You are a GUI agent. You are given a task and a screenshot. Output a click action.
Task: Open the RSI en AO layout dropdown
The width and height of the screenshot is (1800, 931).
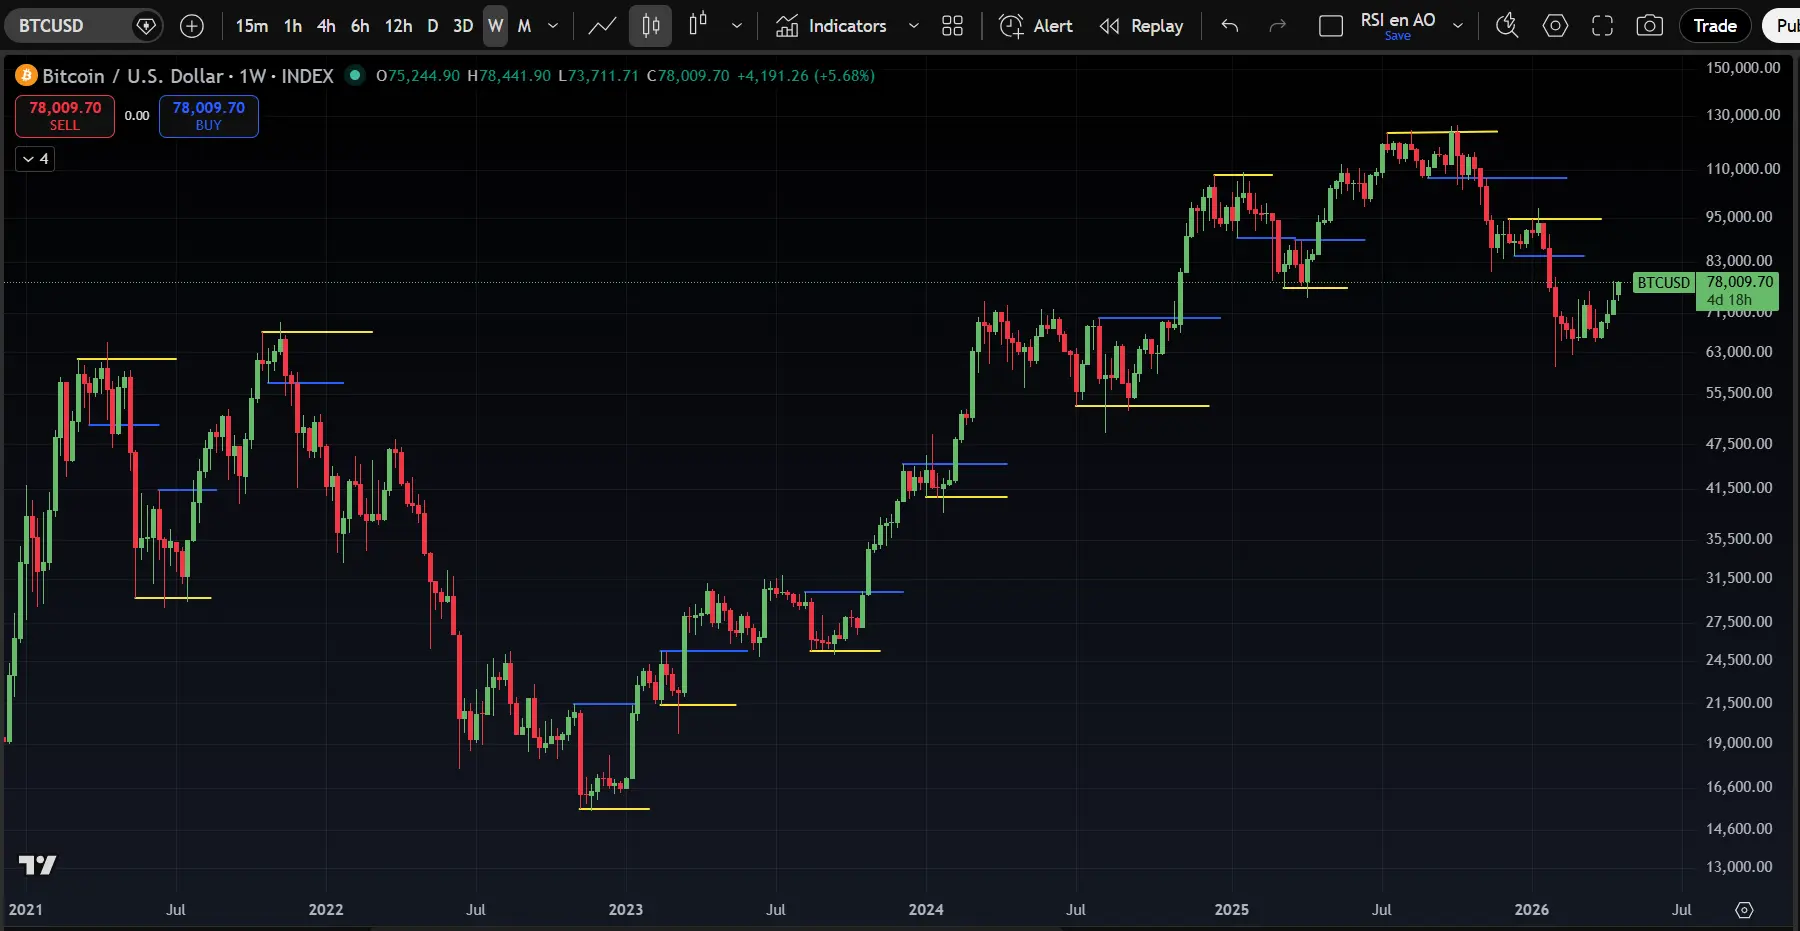point(1458,26)
